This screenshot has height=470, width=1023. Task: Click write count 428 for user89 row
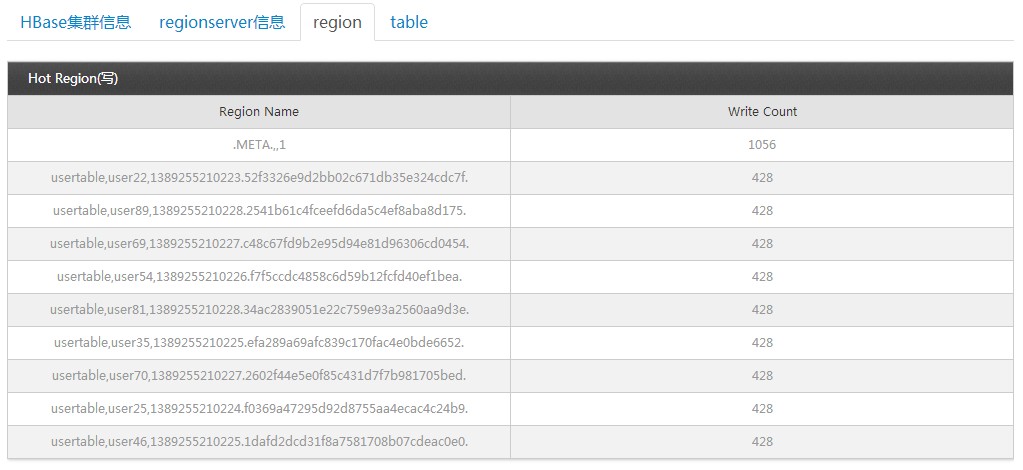(762, 211)
